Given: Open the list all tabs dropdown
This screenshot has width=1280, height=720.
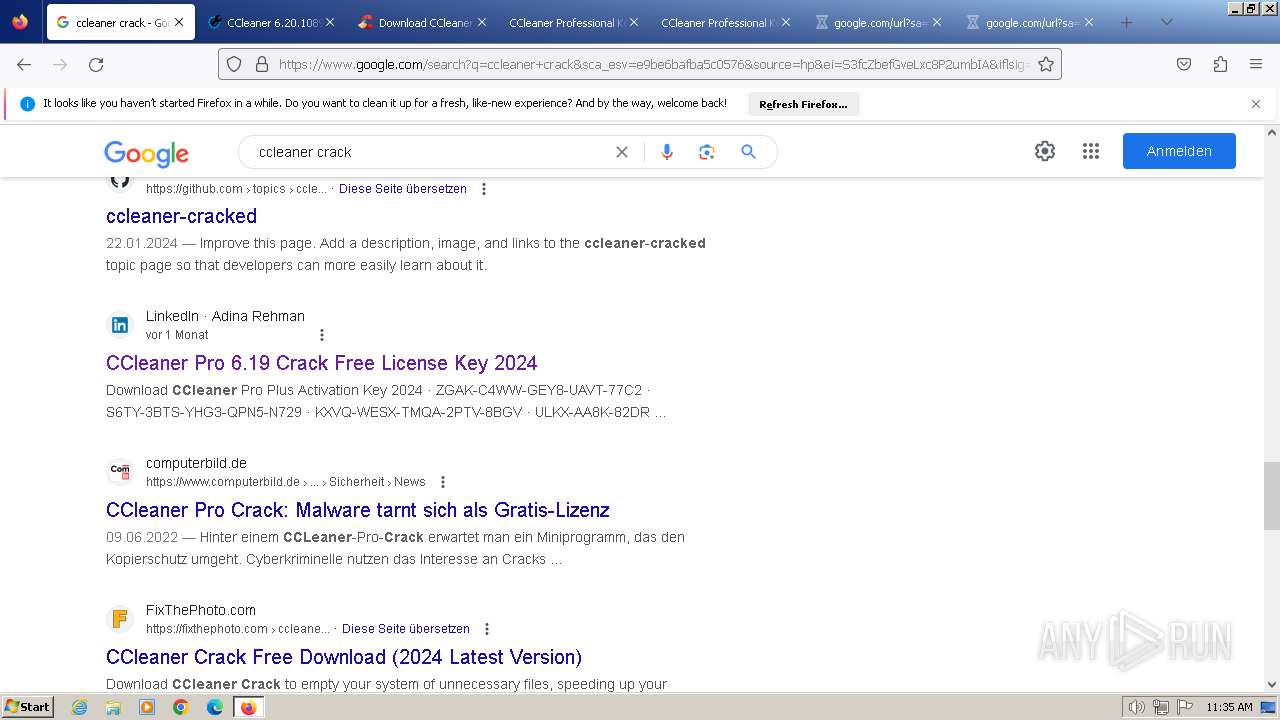Looking at the screenshot, I should point(1166,22).
